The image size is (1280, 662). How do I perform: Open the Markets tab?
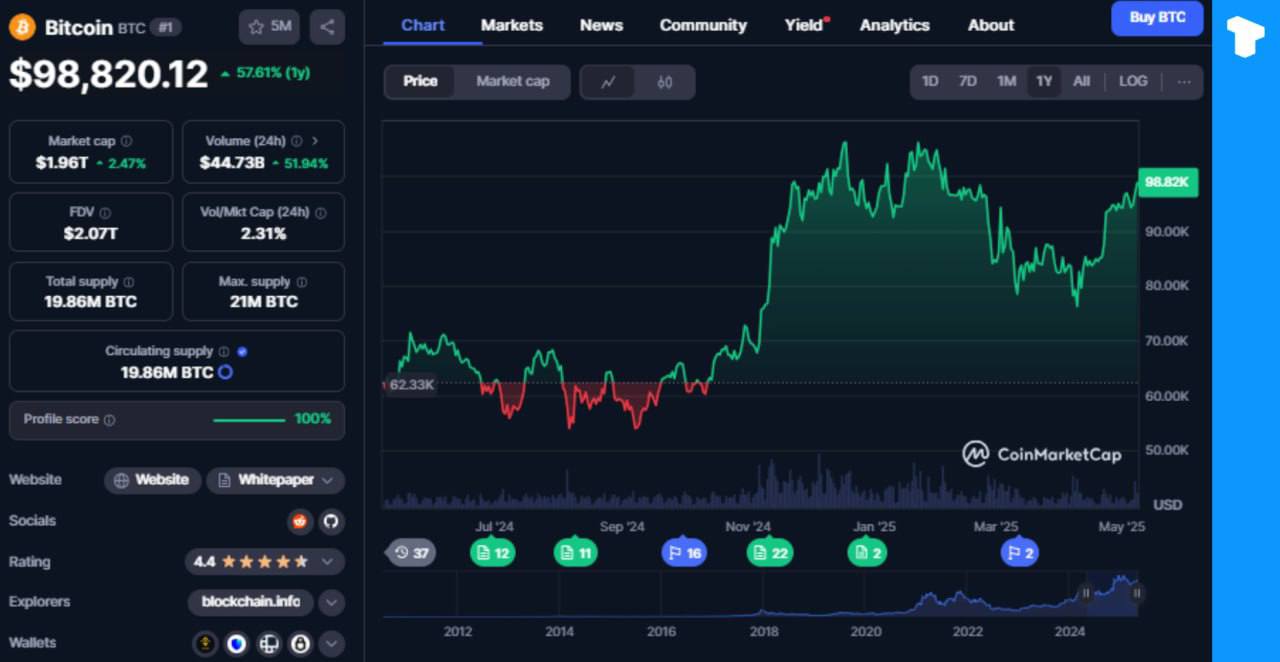[511, 25]
